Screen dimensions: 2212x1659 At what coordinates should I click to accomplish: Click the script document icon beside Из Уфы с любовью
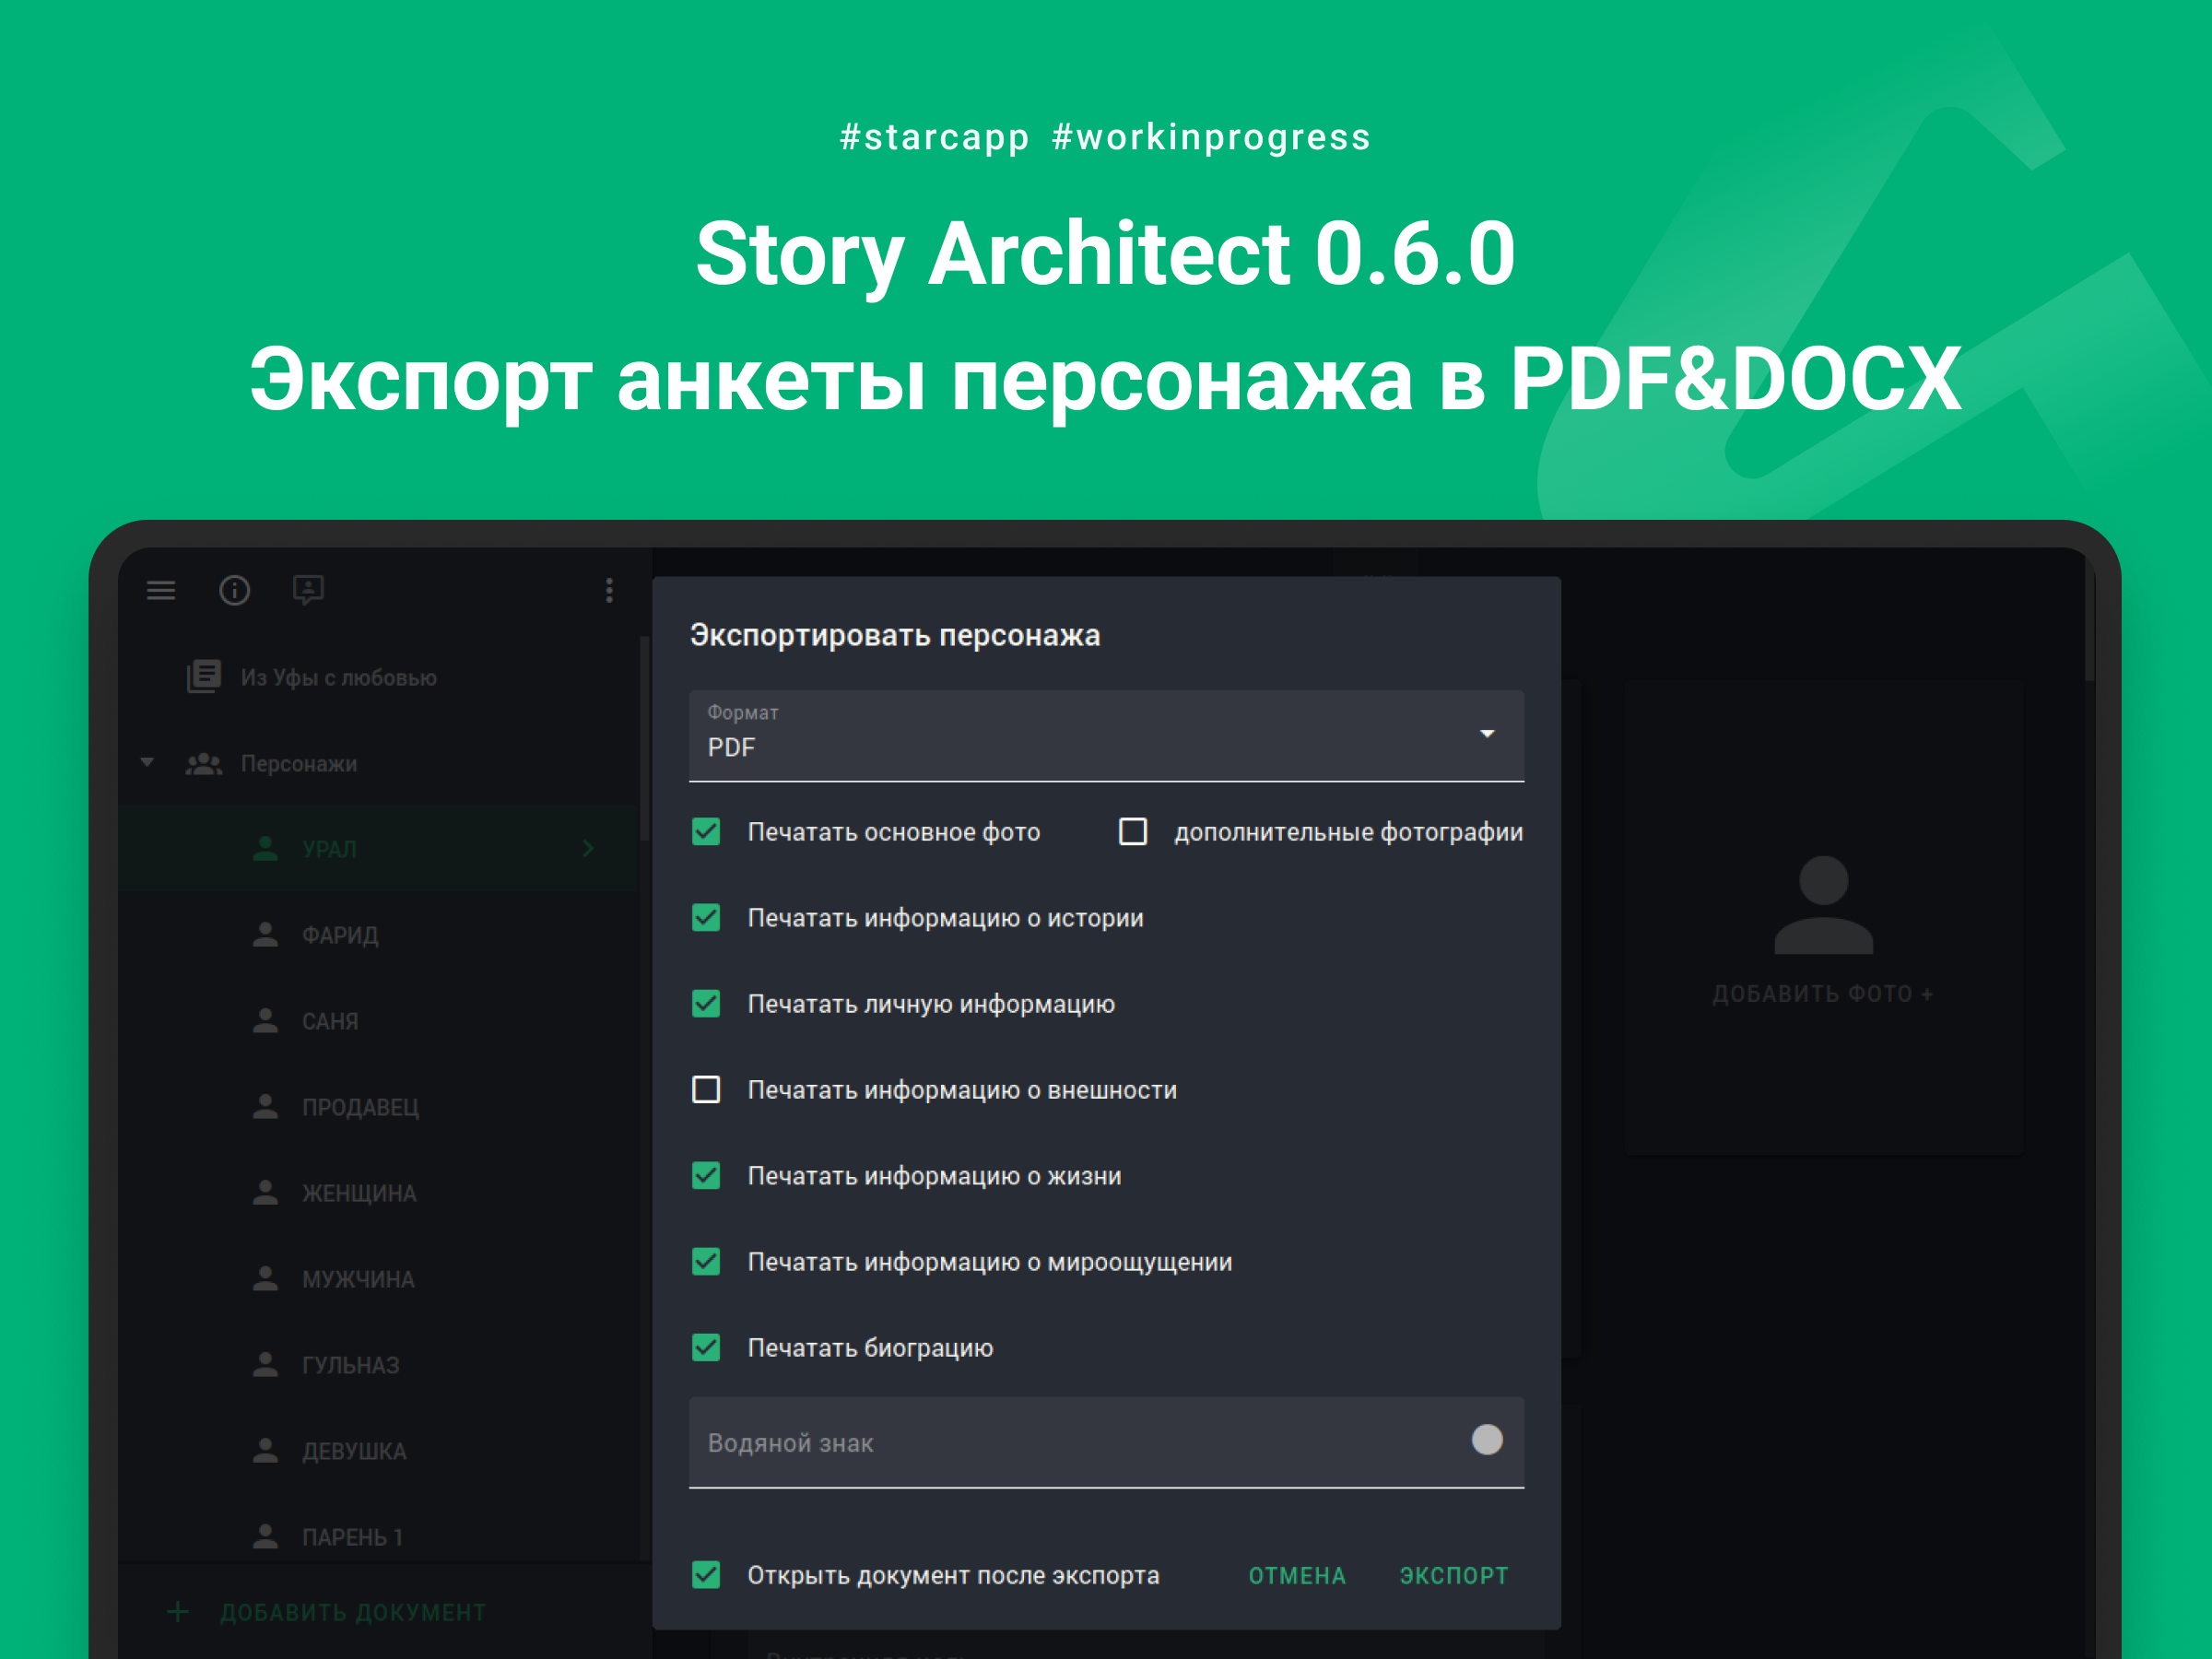(x=204, y=677)
